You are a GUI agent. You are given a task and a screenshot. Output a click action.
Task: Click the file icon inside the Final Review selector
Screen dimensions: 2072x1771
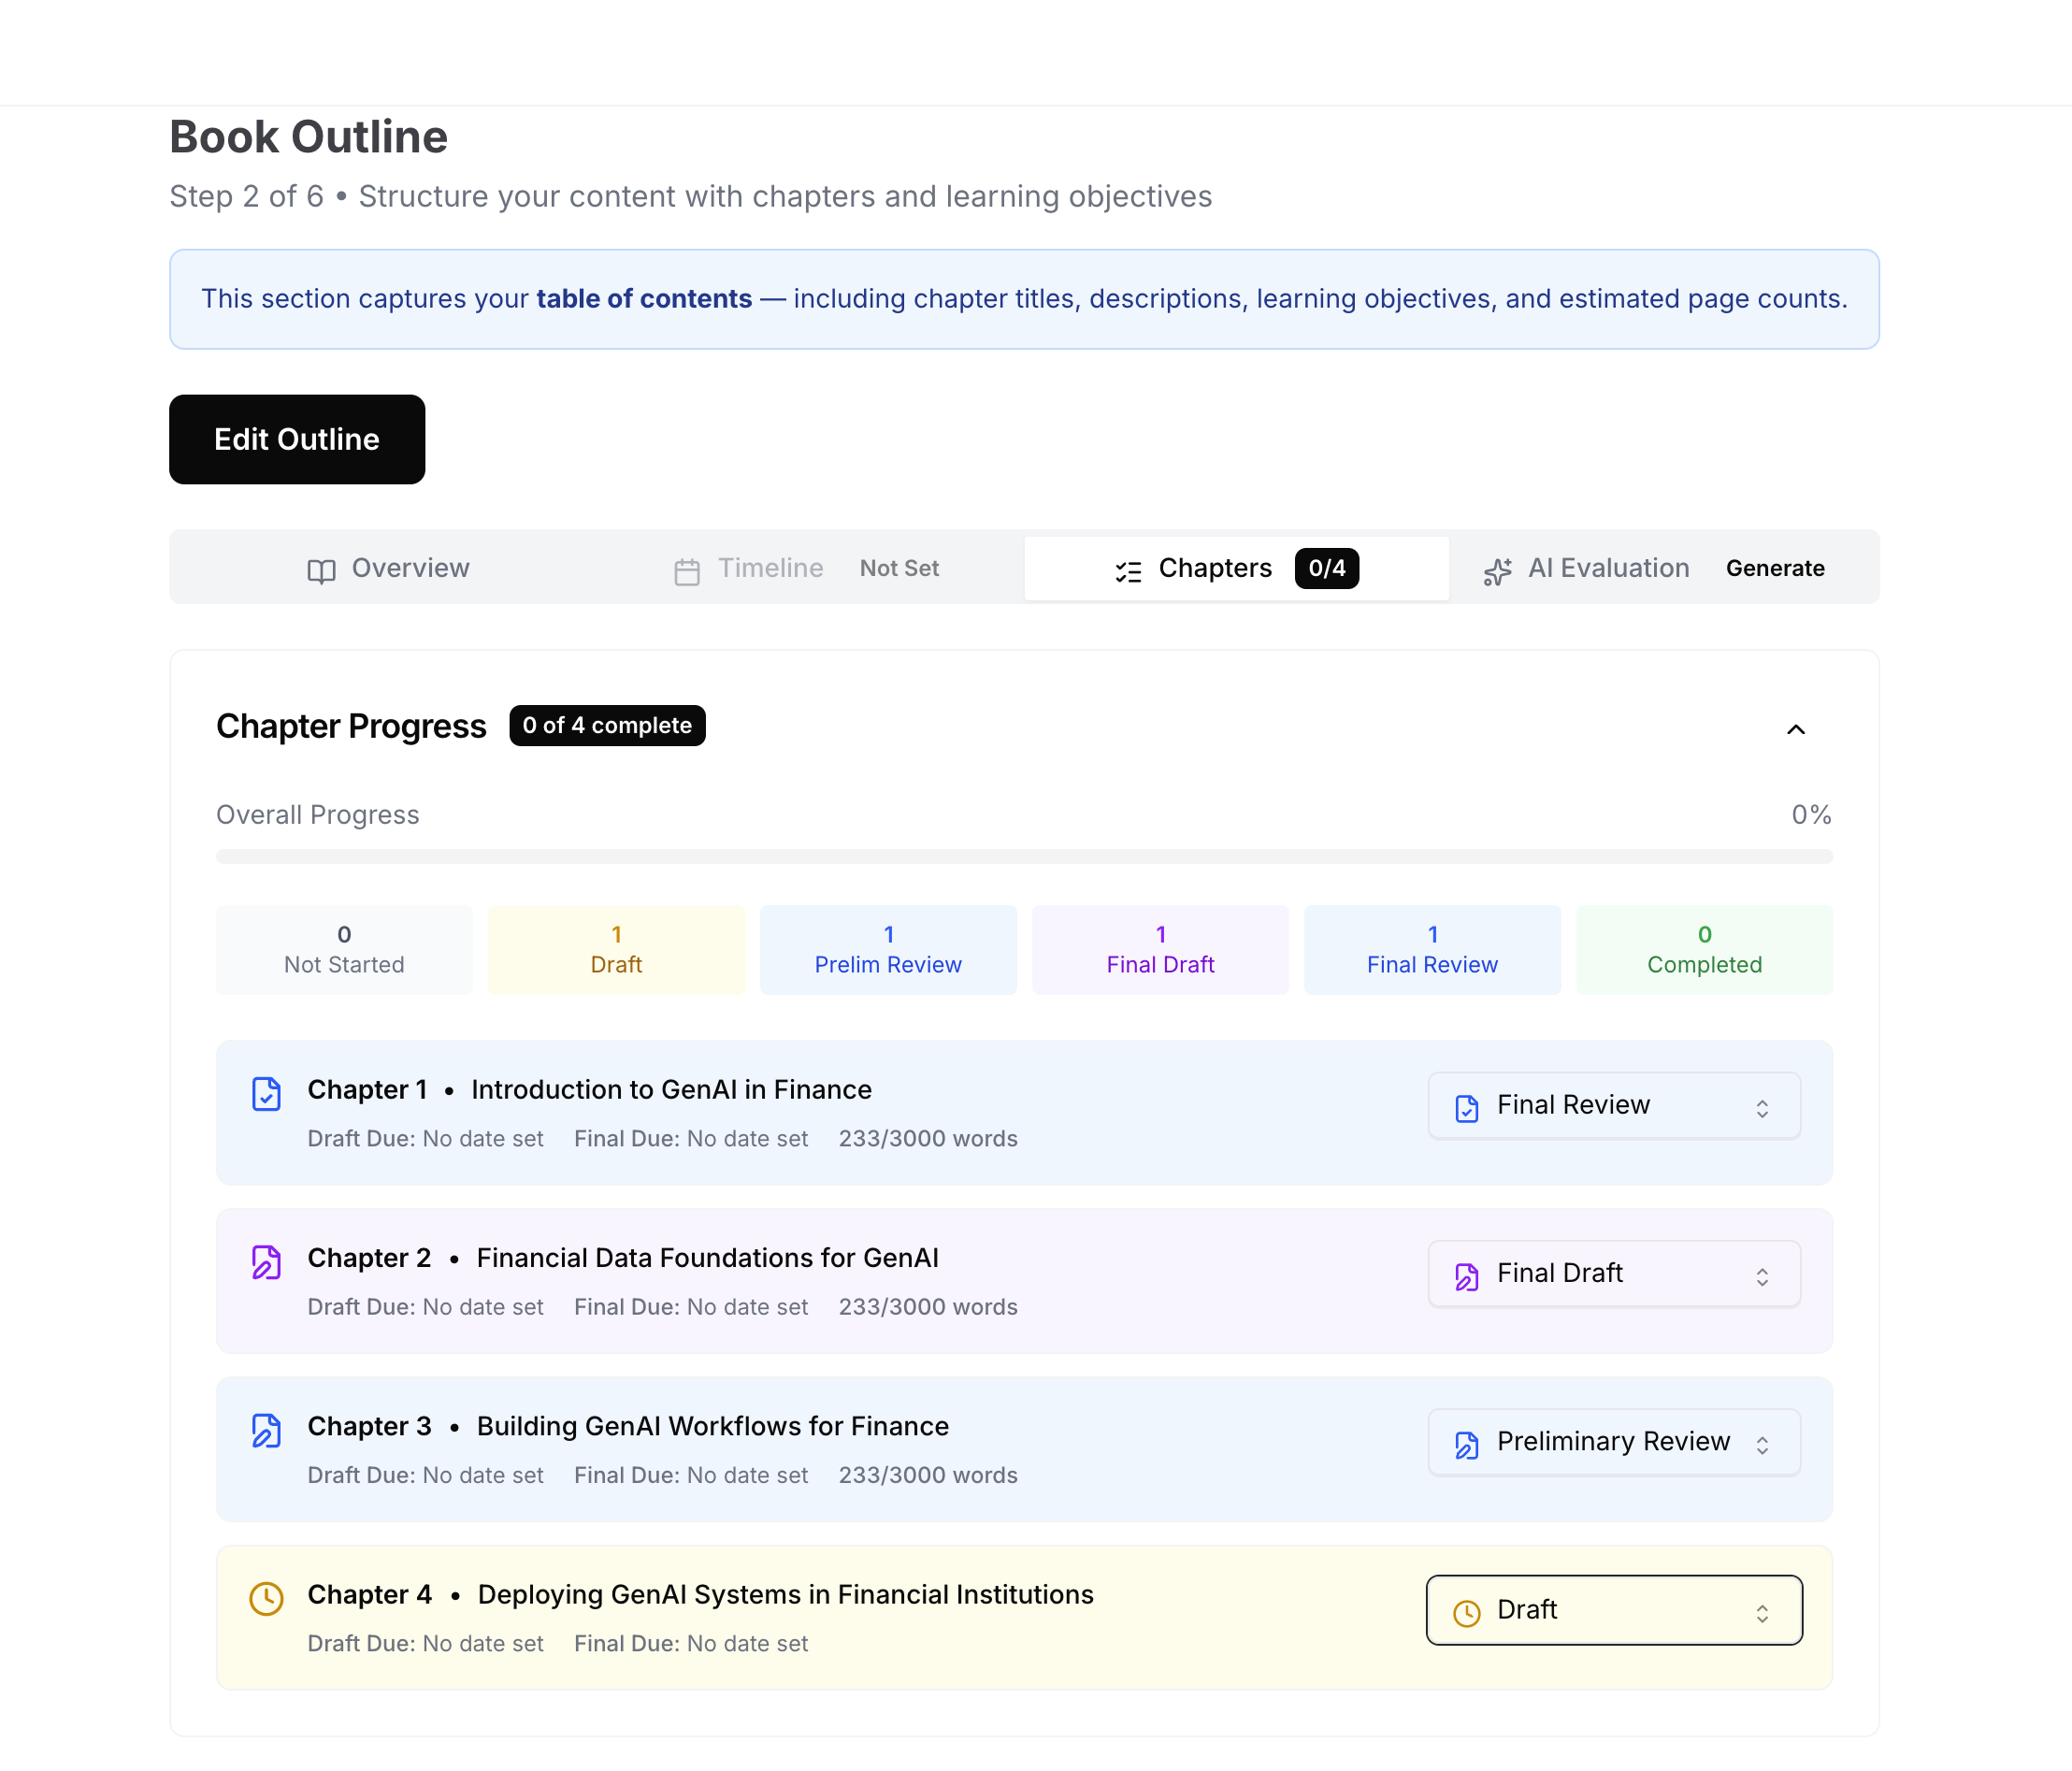point(1466,1106)
